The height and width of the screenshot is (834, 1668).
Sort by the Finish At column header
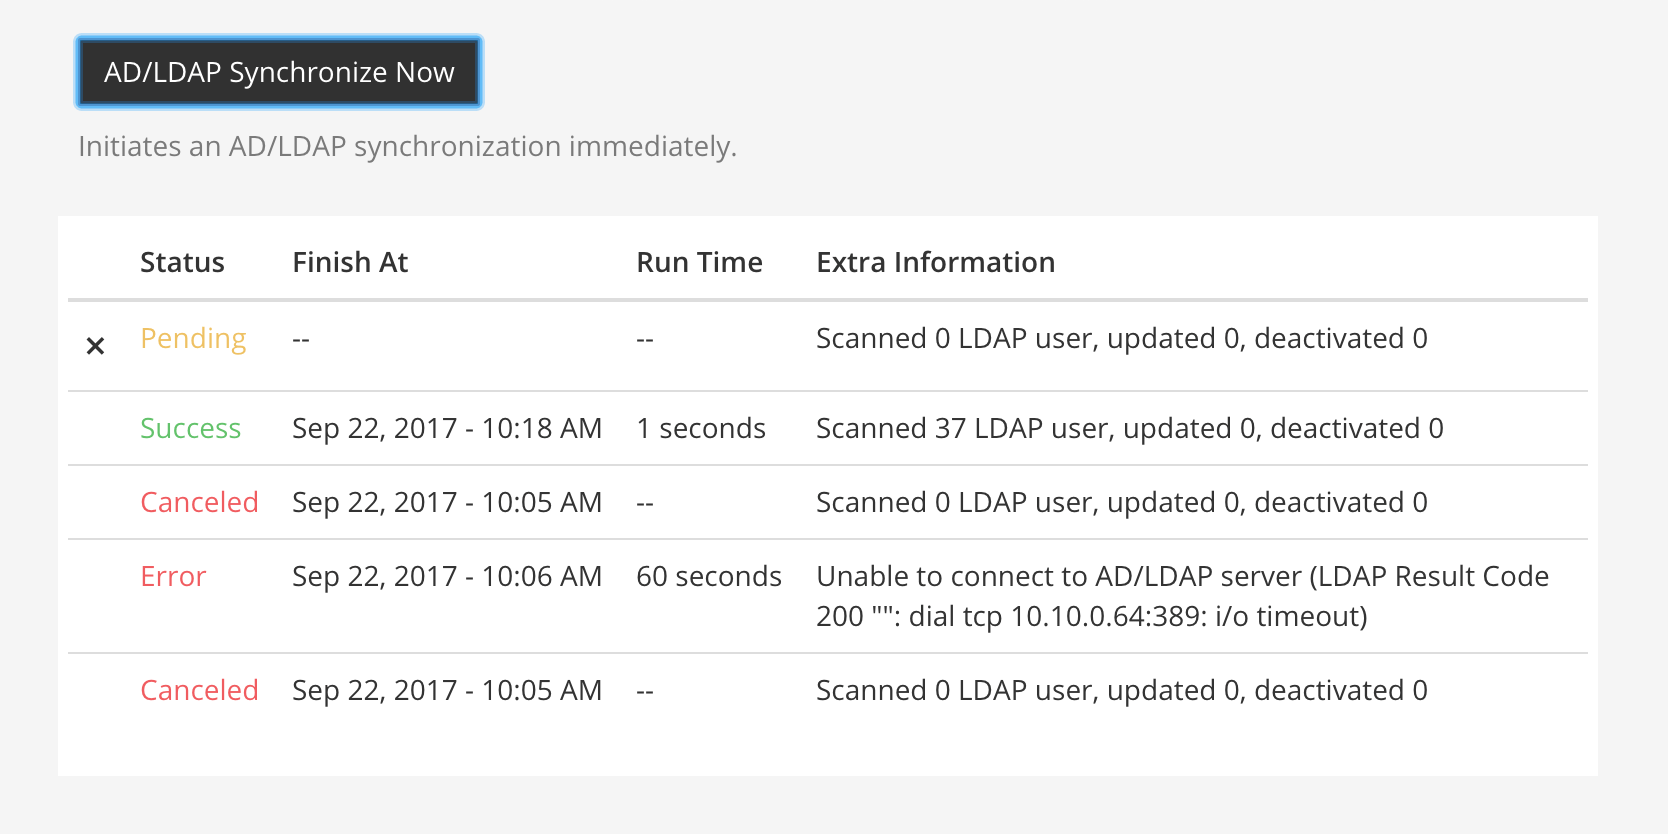coord(350,261)
